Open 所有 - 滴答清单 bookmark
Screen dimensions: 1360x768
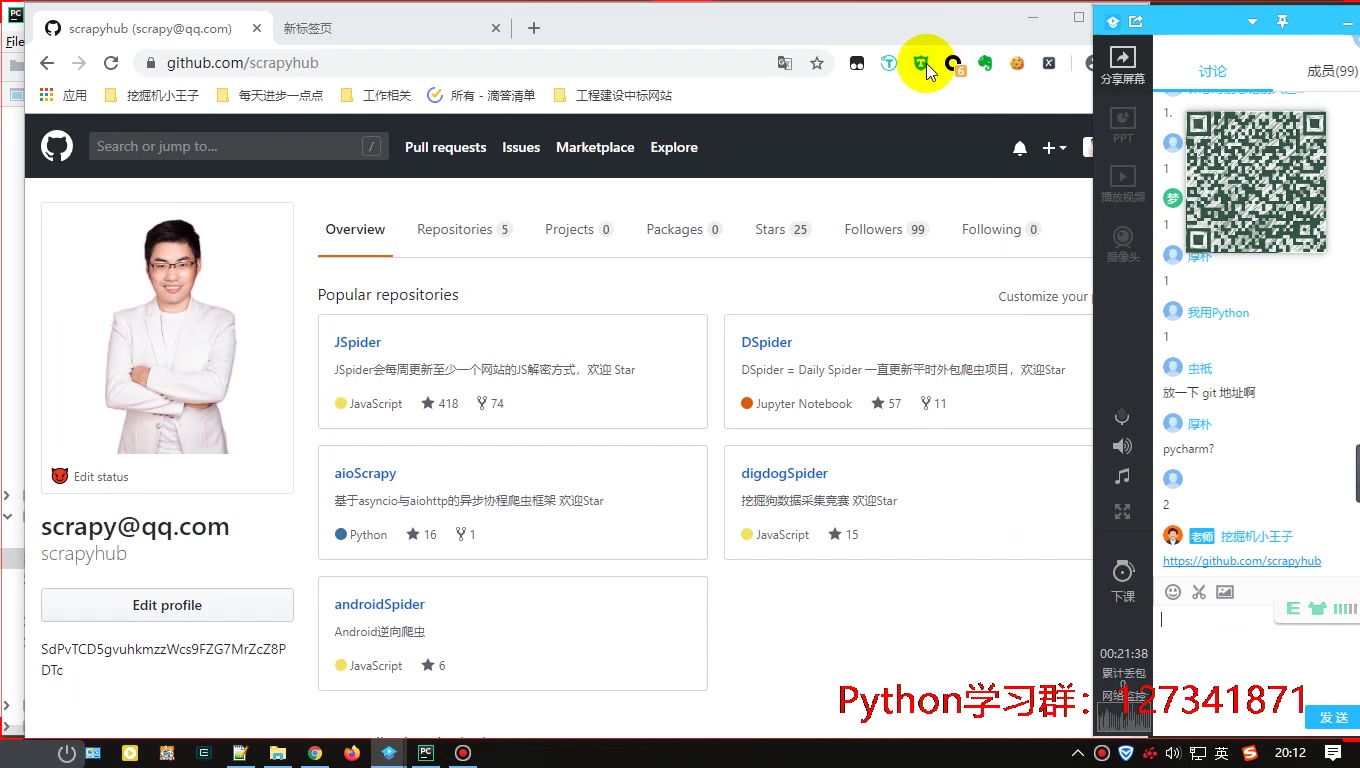click(x=482, y=96)
